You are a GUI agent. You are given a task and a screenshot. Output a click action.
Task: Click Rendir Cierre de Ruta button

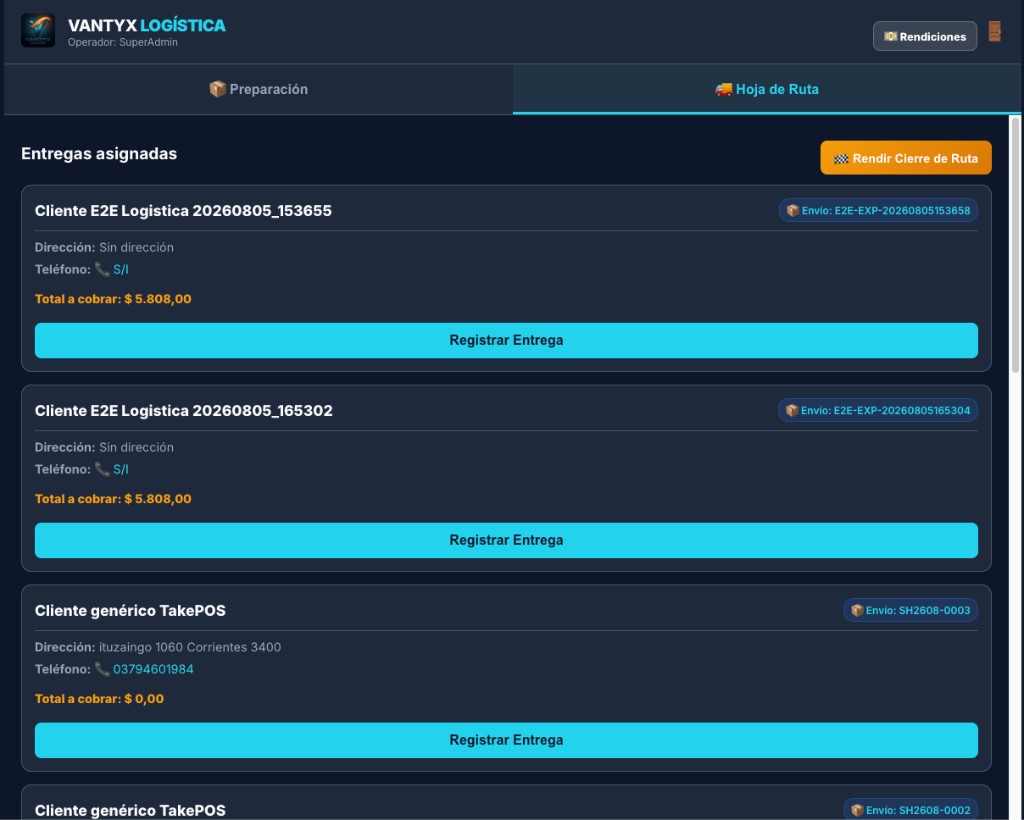[906, 158]
